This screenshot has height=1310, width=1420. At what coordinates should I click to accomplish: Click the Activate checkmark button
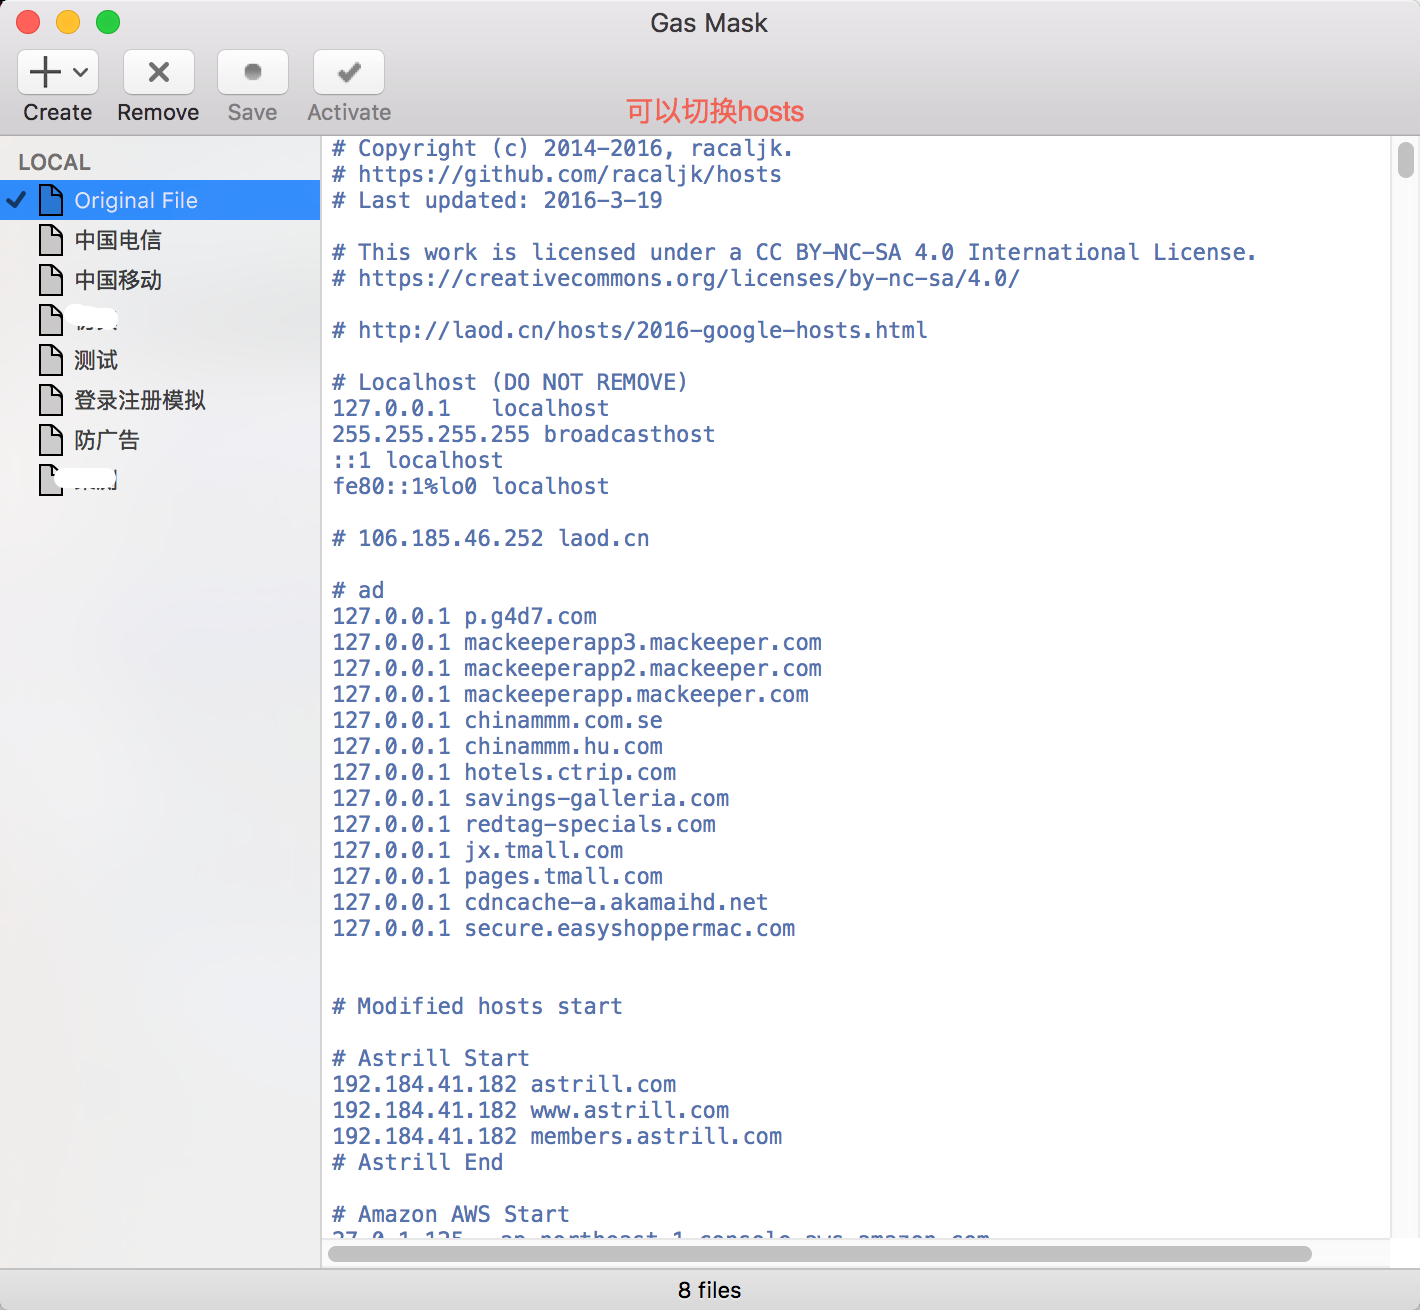click(349, 72)
